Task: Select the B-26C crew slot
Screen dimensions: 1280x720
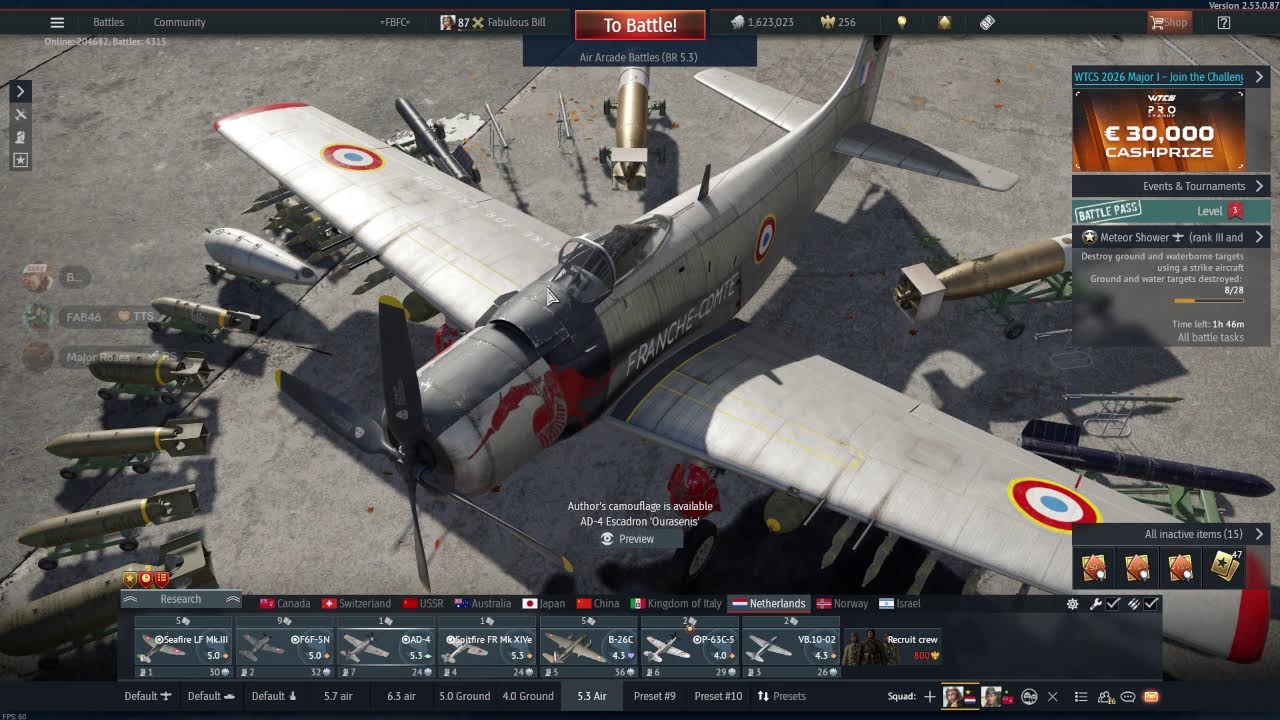Action: 589,647
